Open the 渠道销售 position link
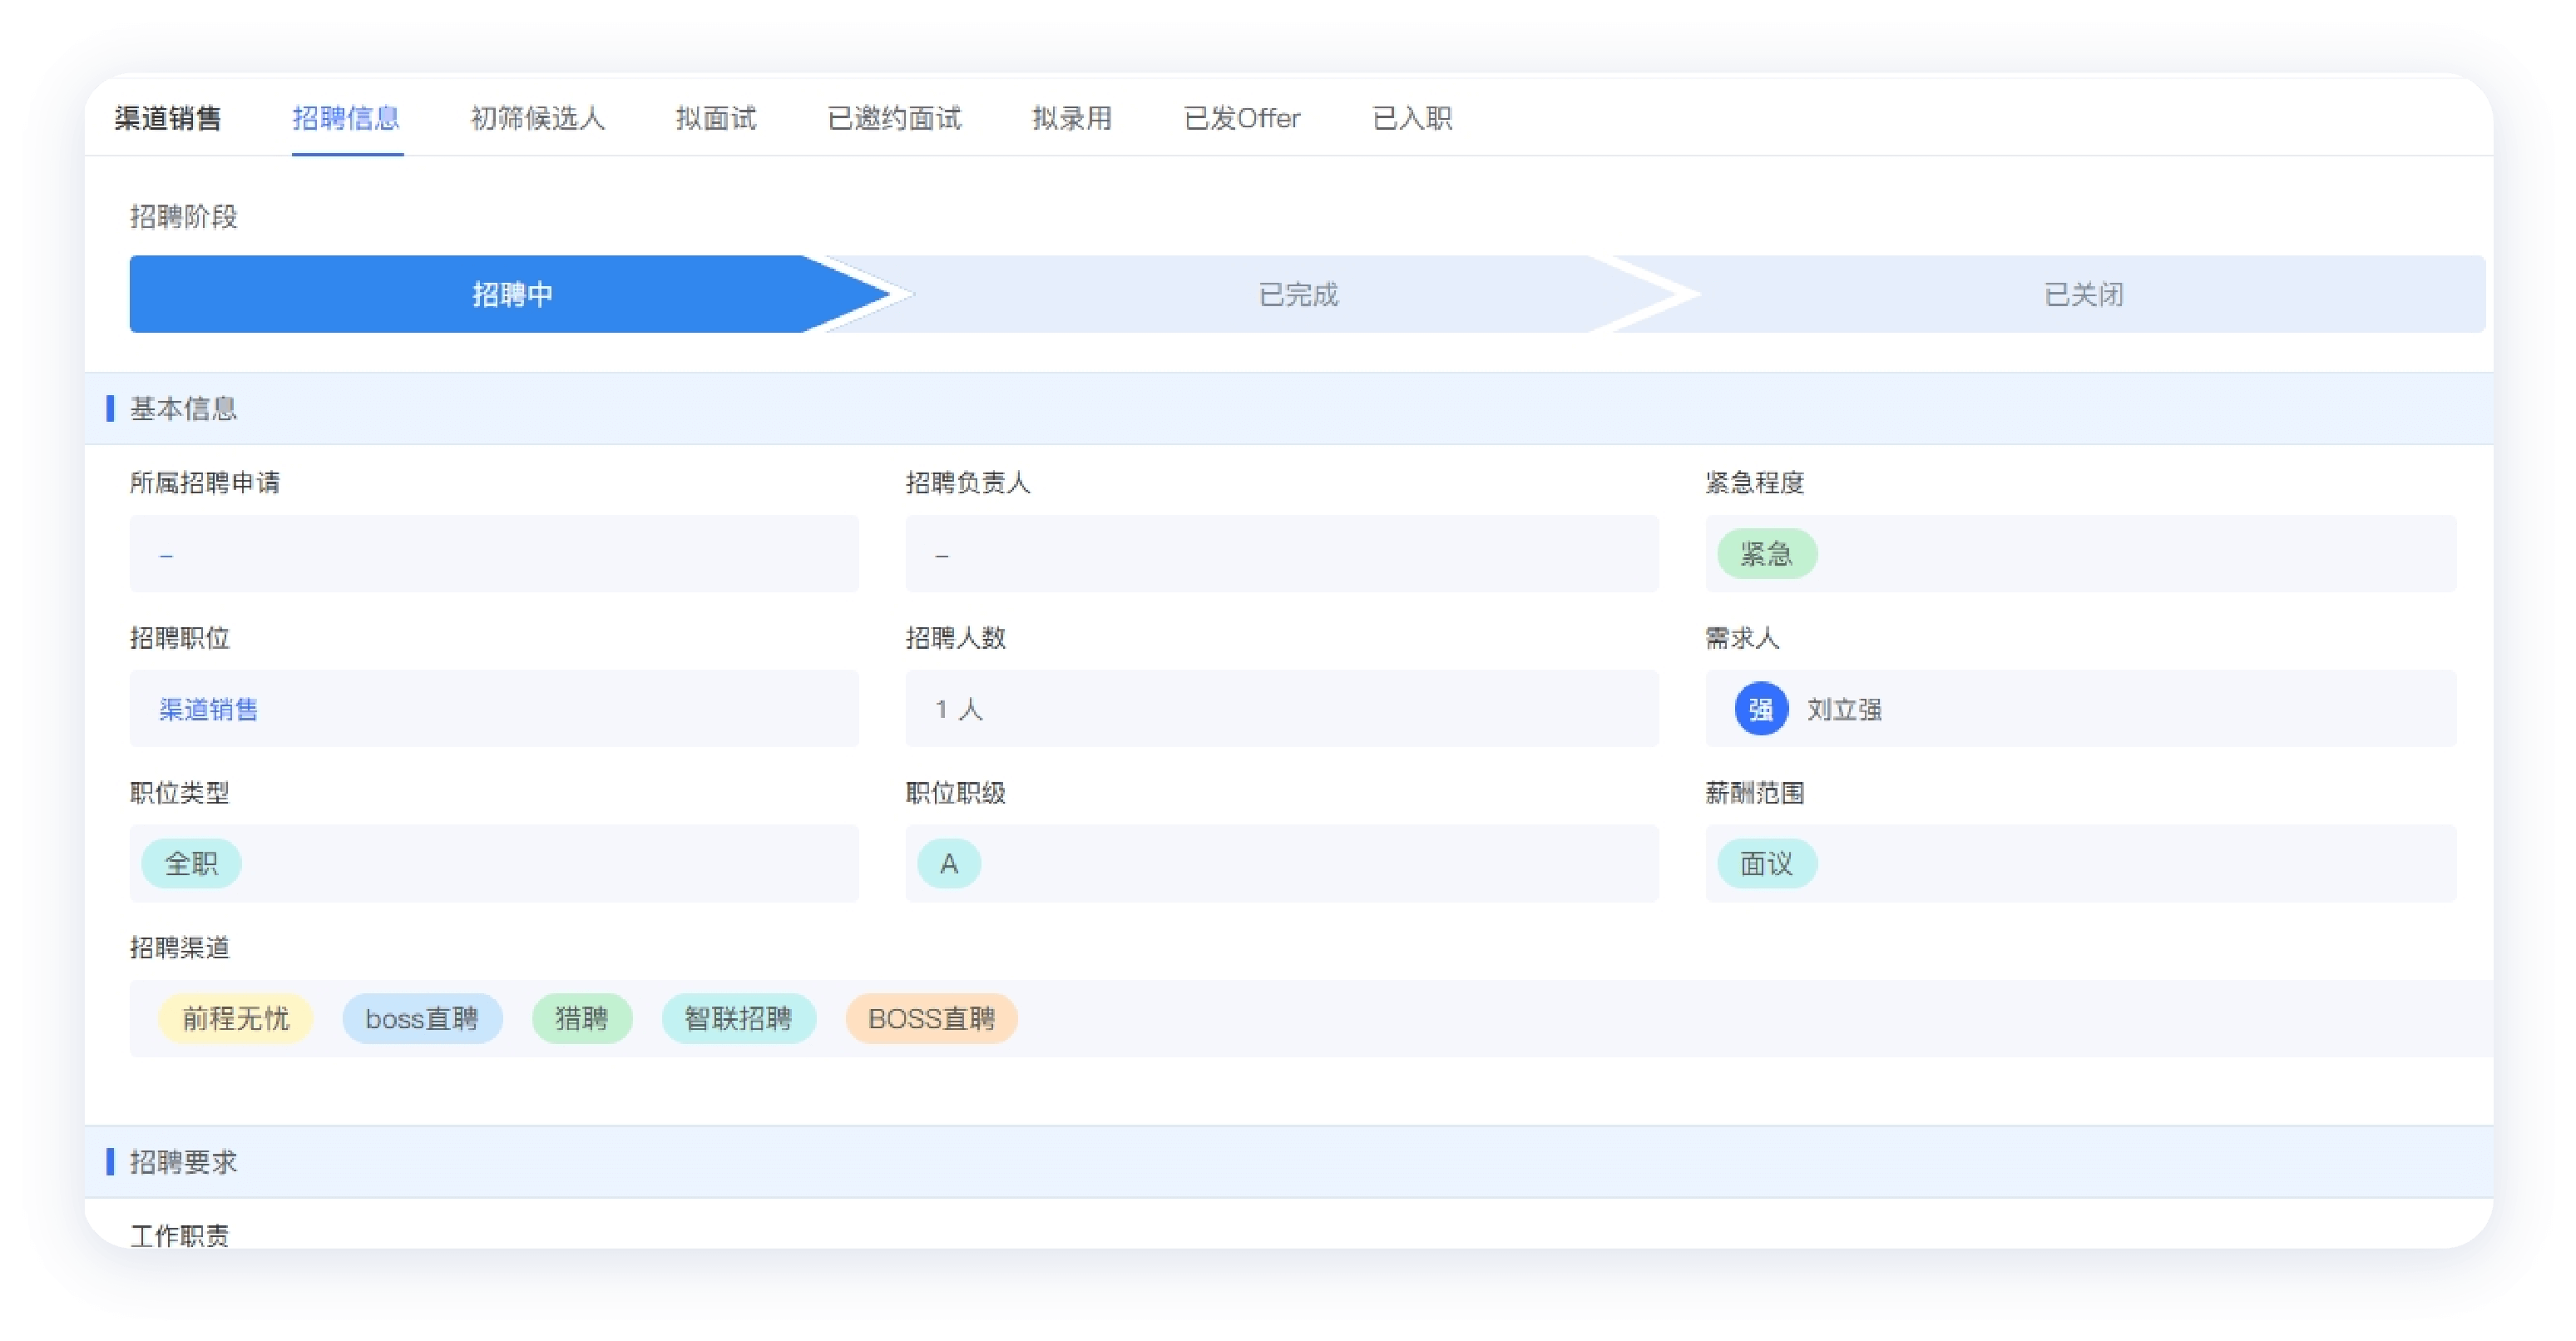 pyautogui.click(x=208, y=709)
